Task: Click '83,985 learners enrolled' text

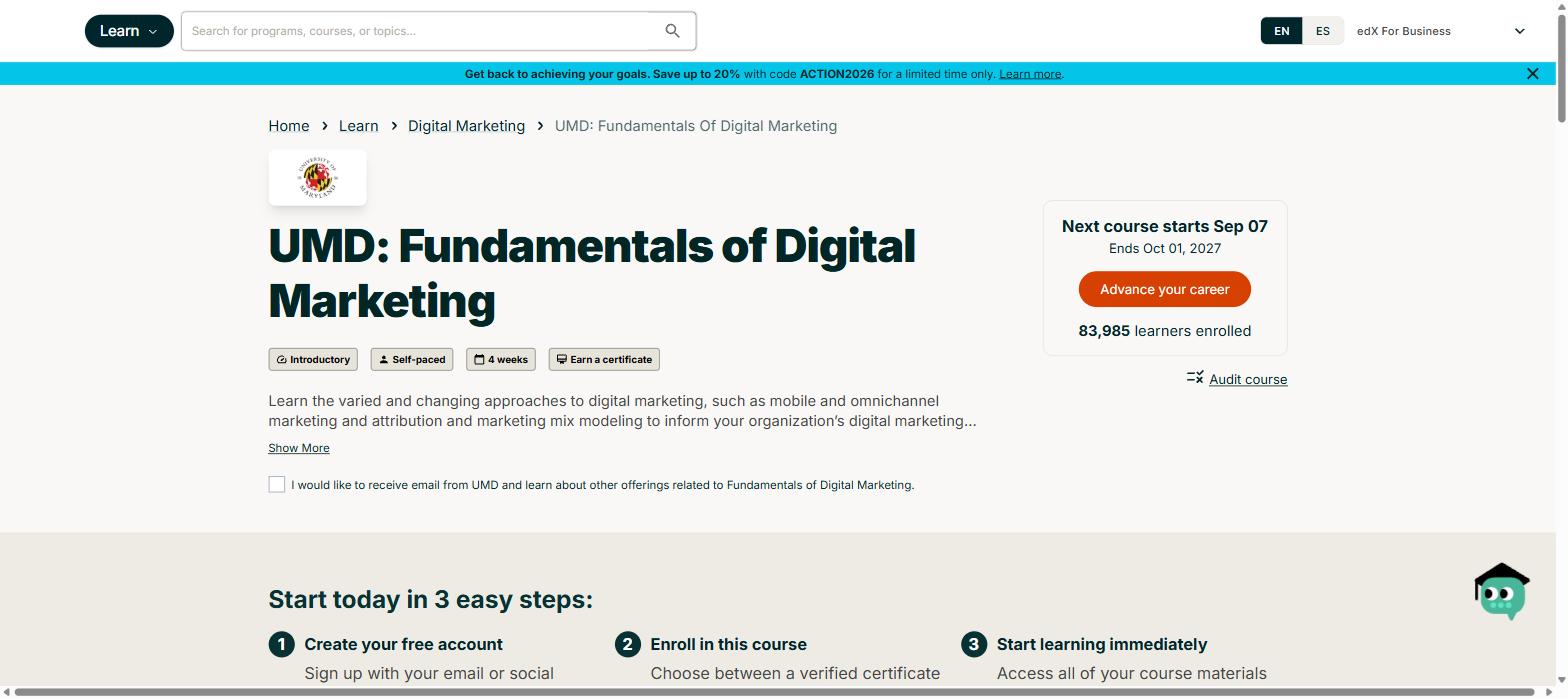Action: pyautogui.click(x=1165, y=331)
